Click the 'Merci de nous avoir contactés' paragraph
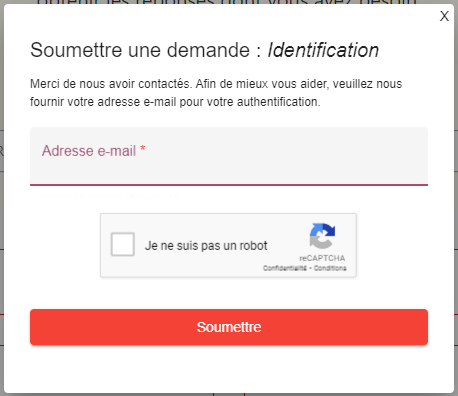The width and height of the screenshot is (458, 396). pos(216,93)
